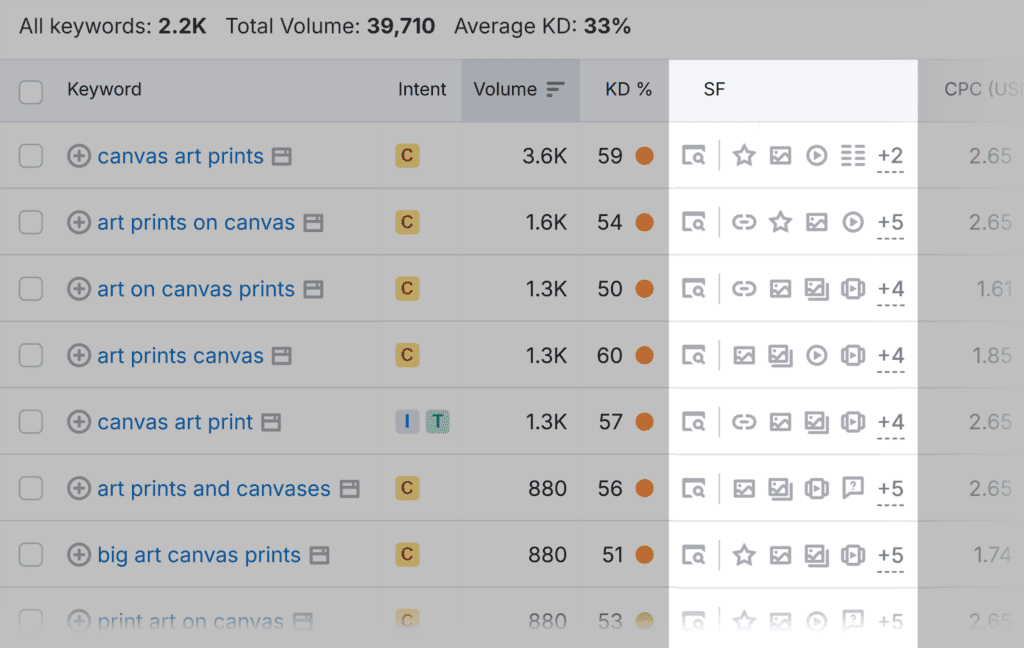Viewport: 1024px width, 648px height.
Task: Open the keyword link "print art on canvas"
Action: (190, 621)
